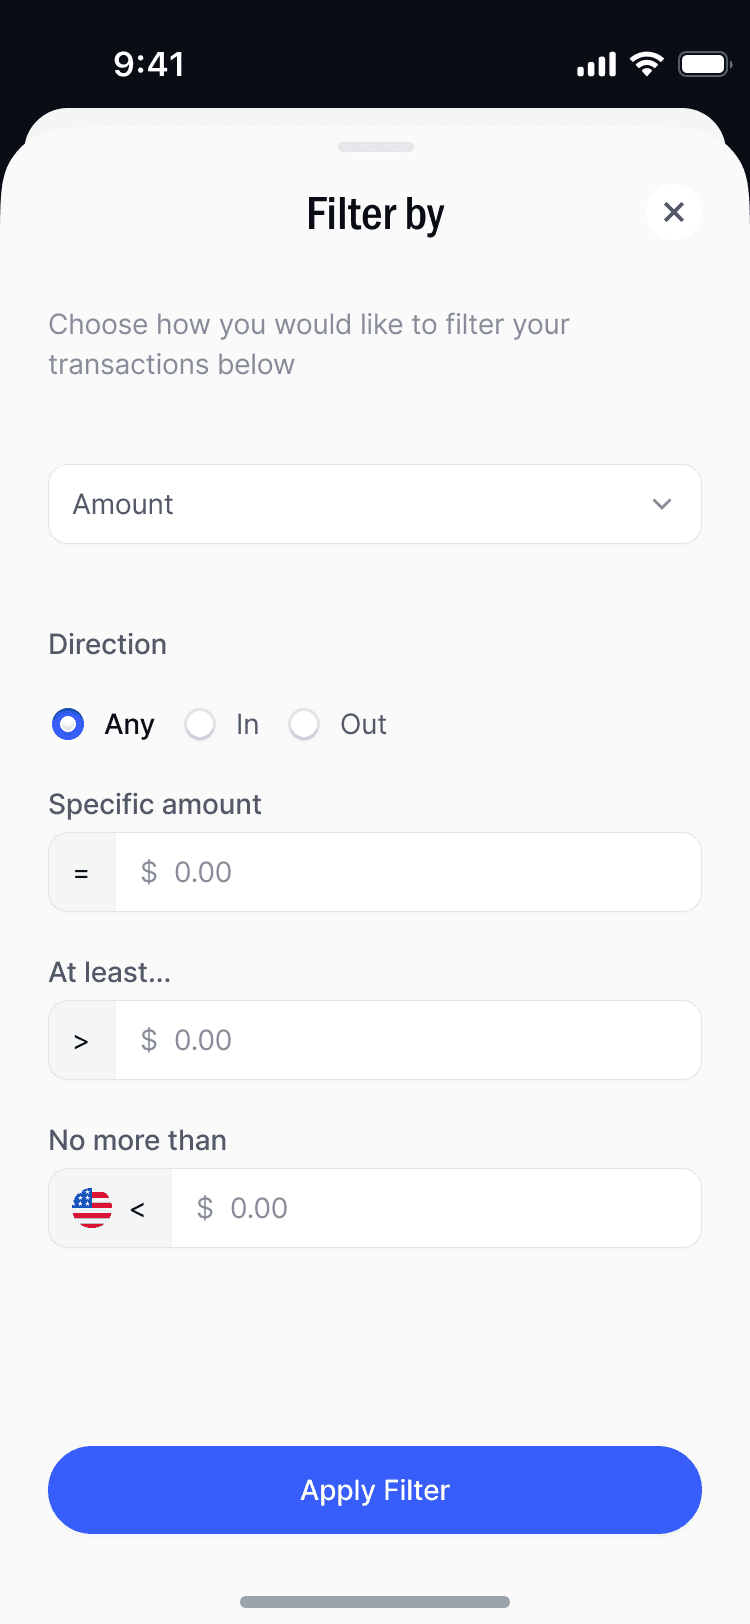This screenshot has width=750, height=1624.
Task: Tap the cellular signal bars icon
Action: click(596, 66)
